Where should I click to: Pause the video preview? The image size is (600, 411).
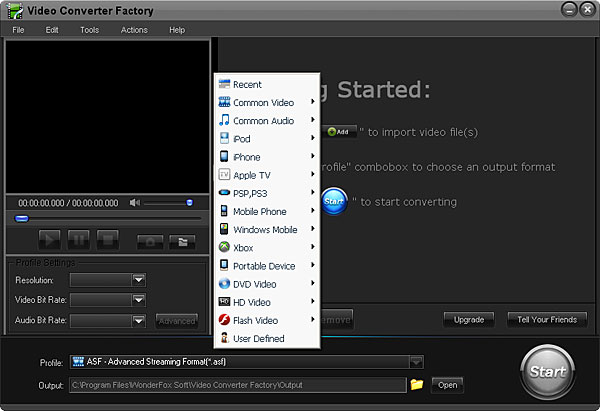79,240
